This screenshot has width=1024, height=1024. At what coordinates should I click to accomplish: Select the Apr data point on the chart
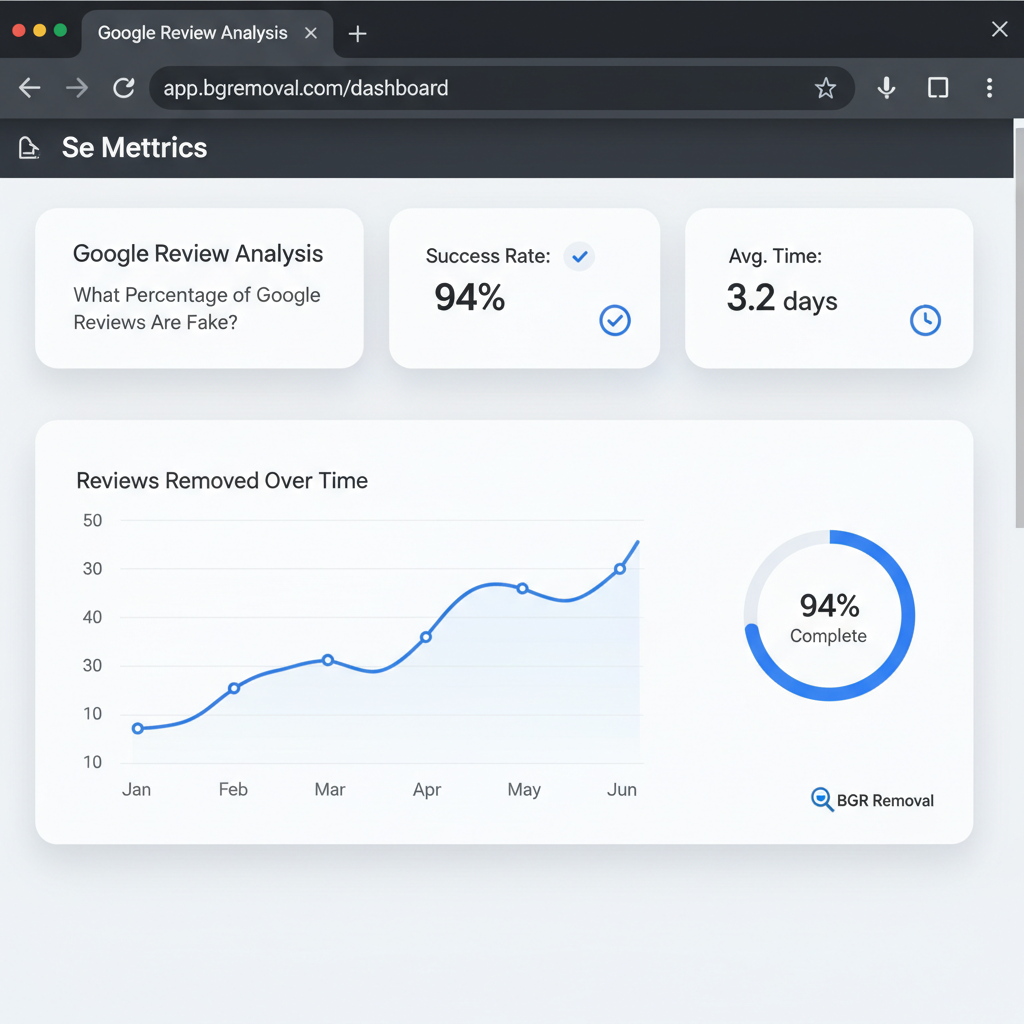425,637
